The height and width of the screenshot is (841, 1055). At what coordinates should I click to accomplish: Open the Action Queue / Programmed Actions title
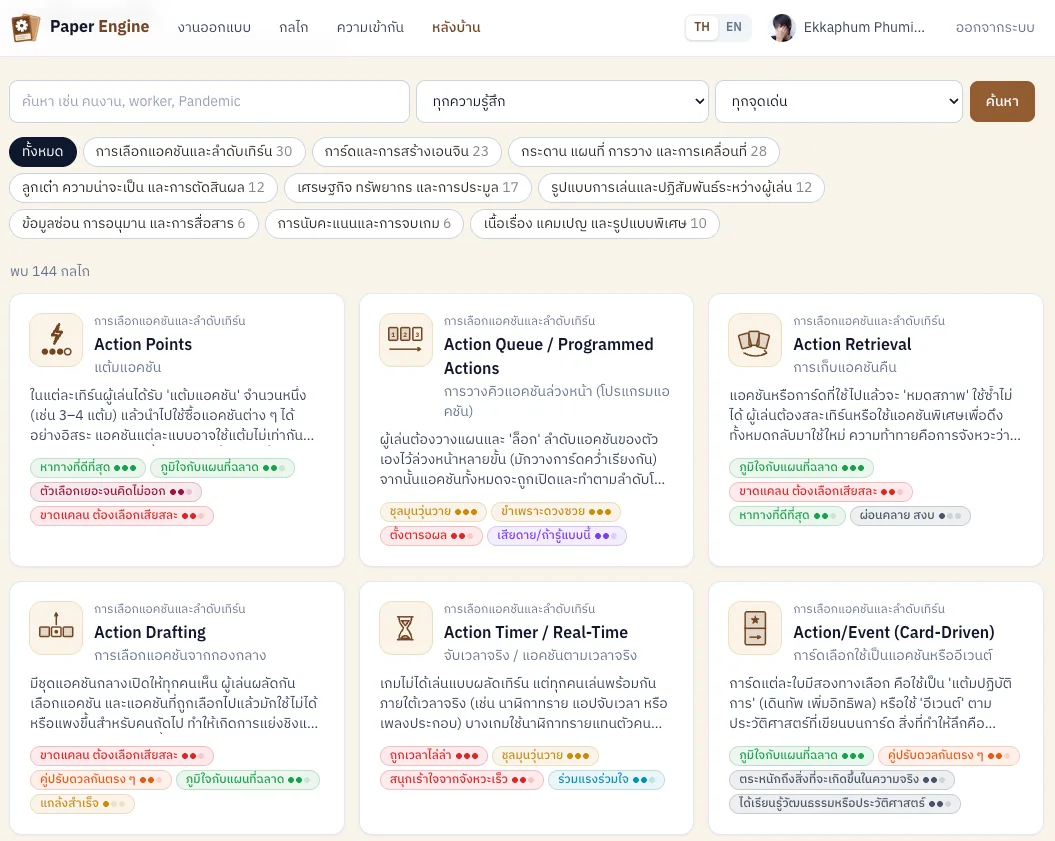tap(548, 357)
